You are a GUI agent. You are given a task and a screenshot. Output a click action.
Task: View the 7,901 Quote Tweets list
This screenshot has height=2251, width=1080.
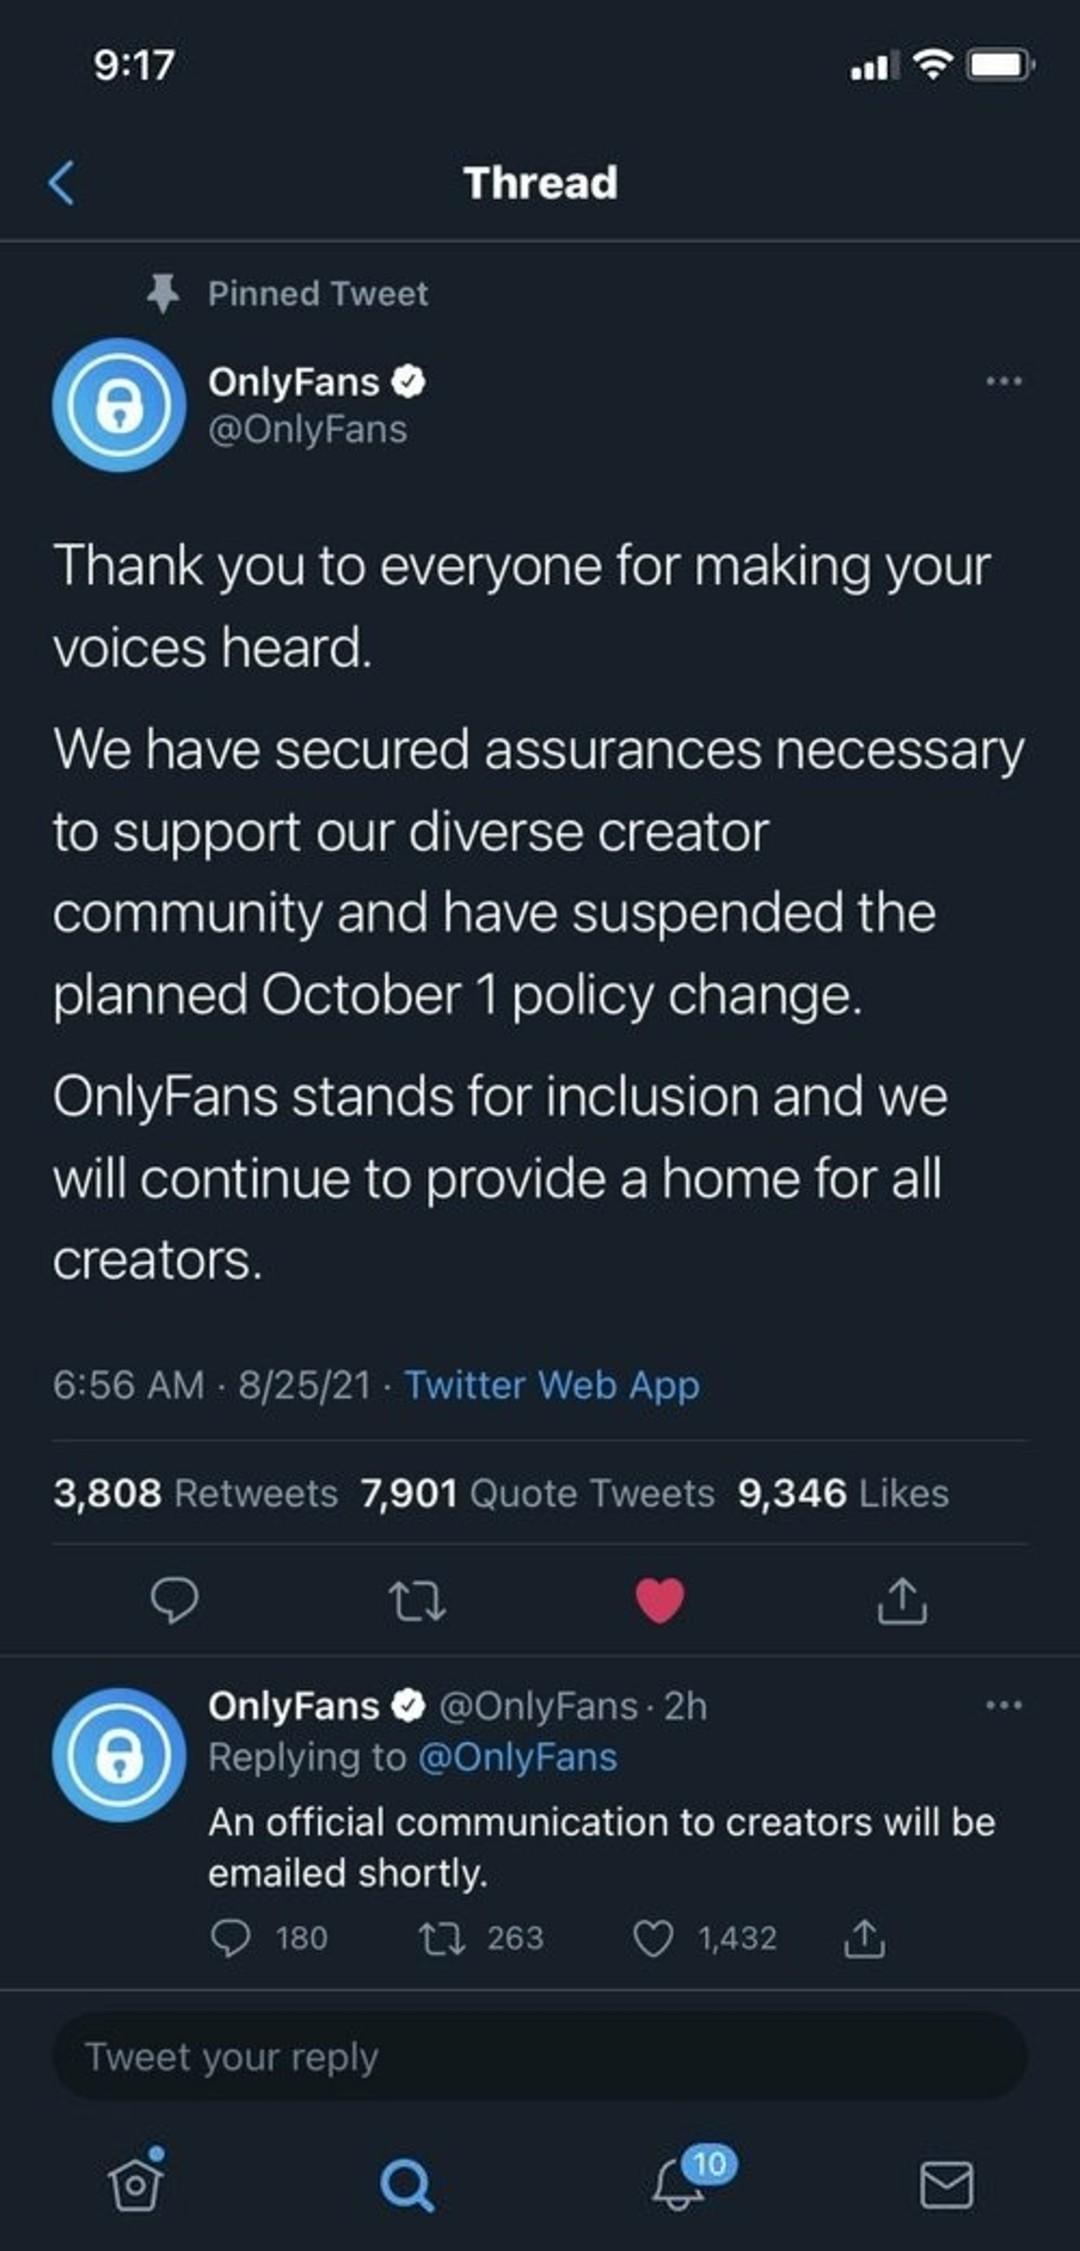click(538, 1493)
